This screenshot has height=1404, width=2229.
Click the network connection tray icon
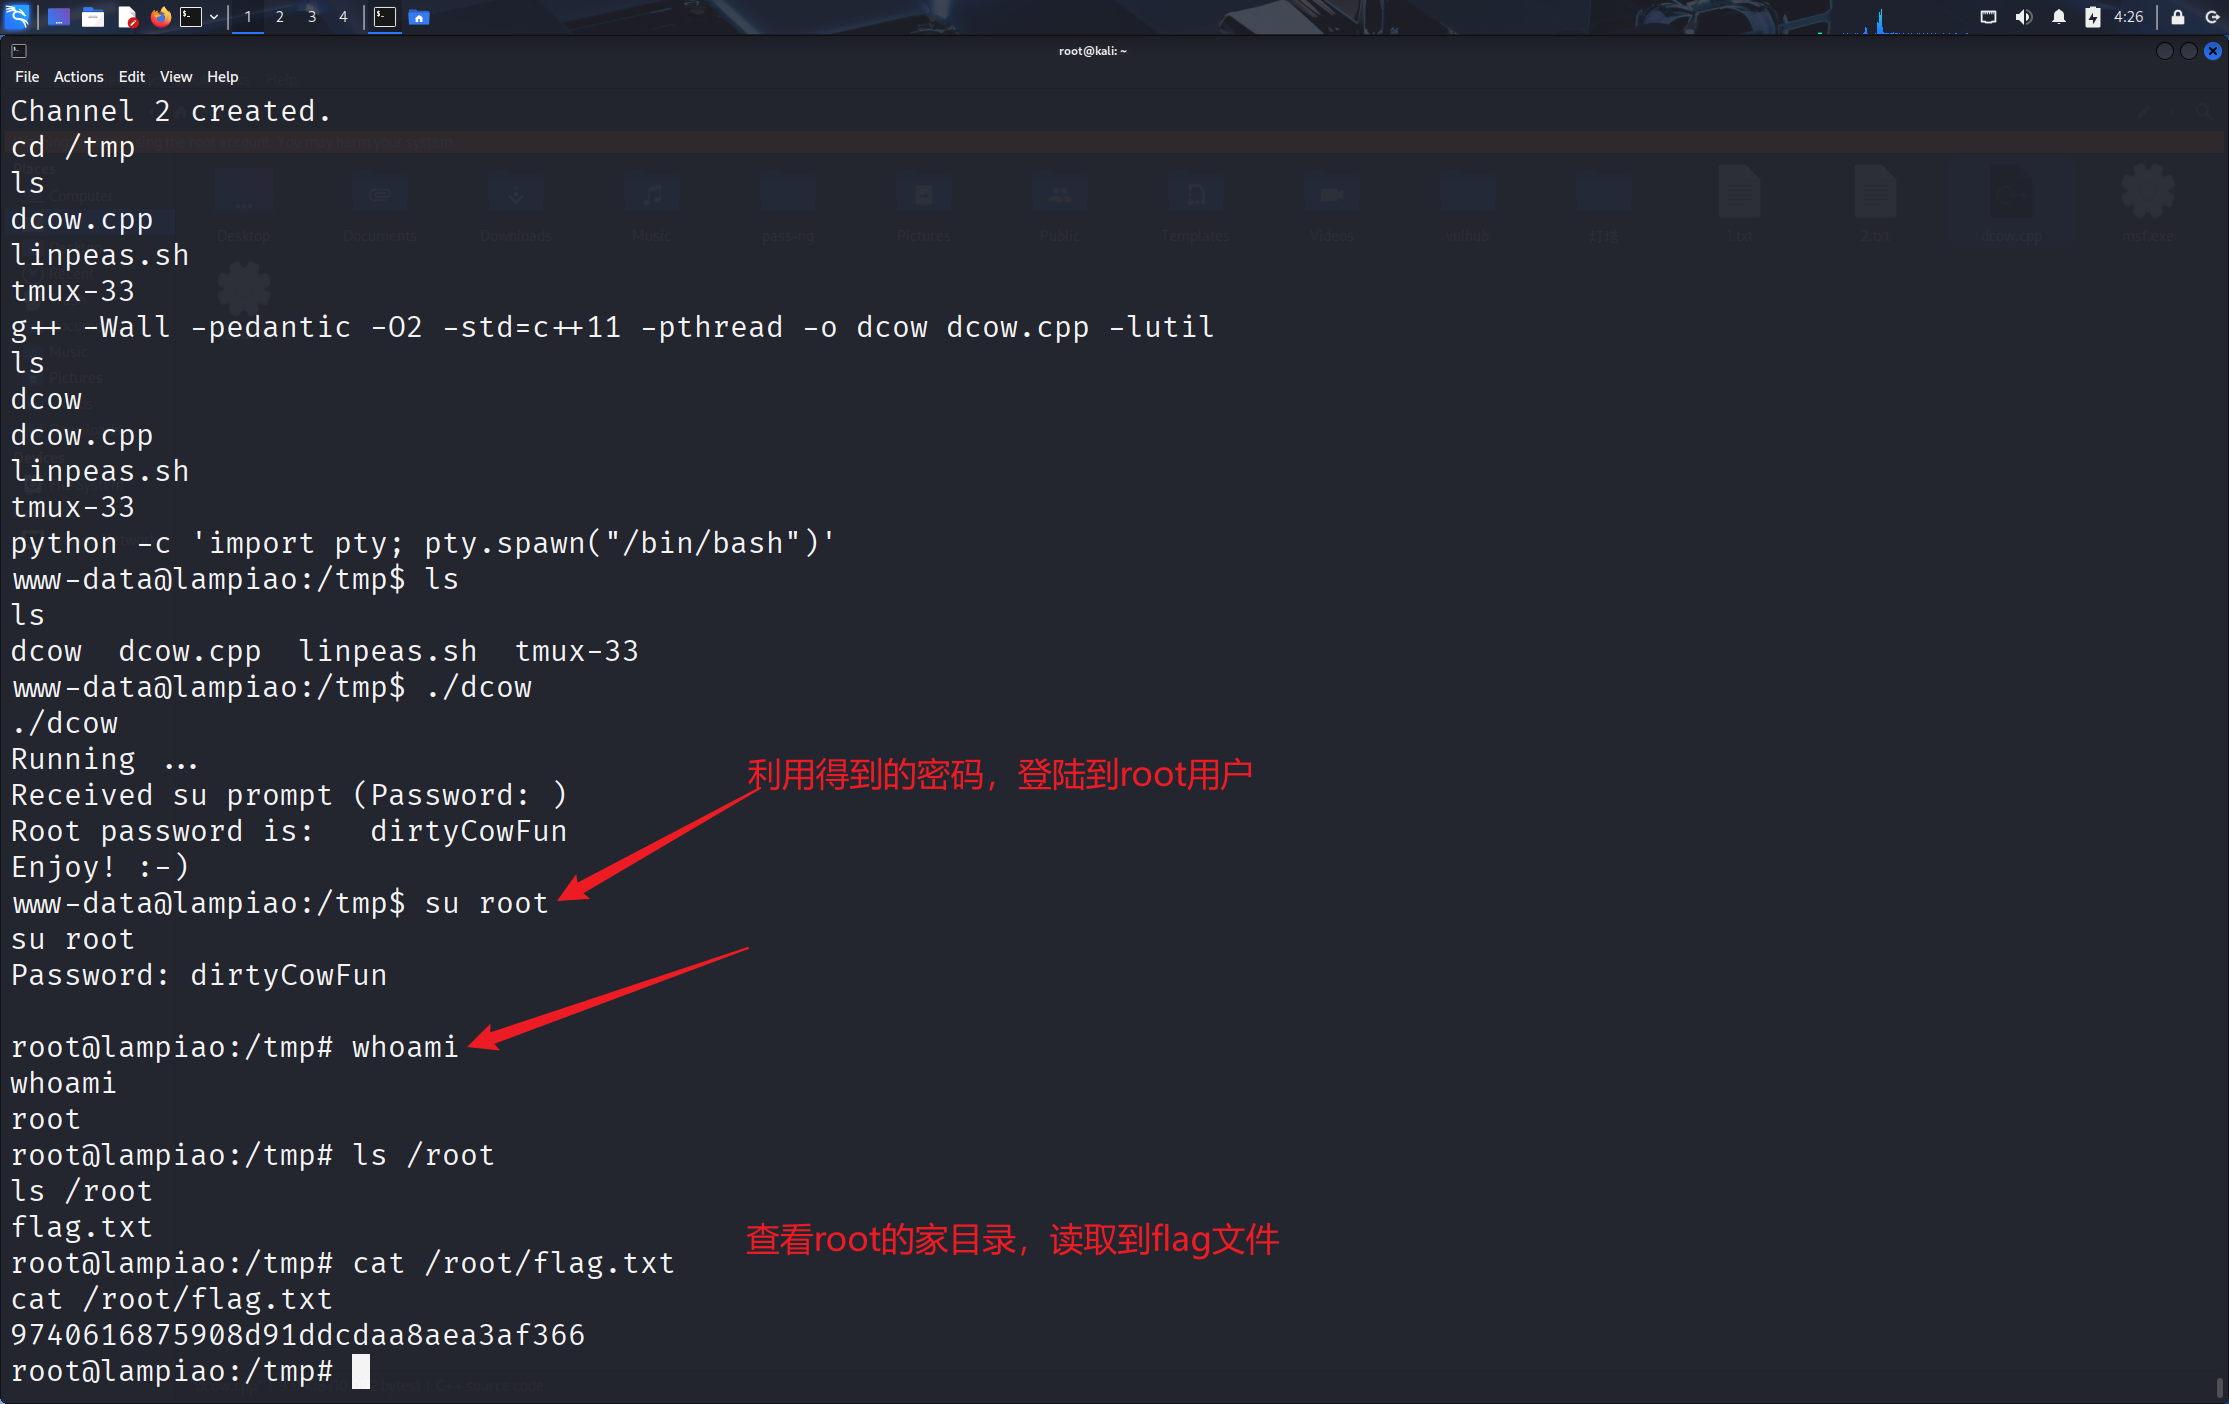click(x=1989, y=17)
